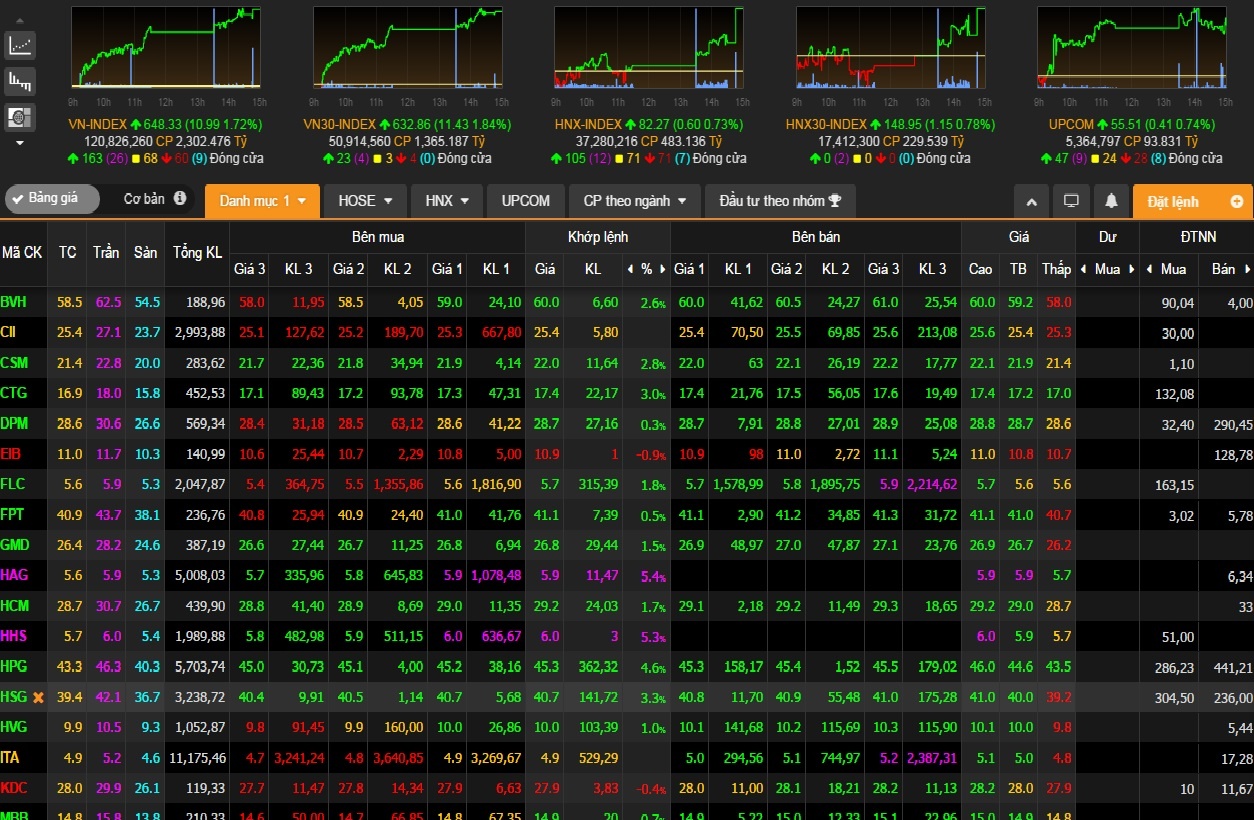The width and height of the screenshot is (1254, 820).
Task: Open the Đầu tư theo nhóm tab
Action: tap(779, 201)
